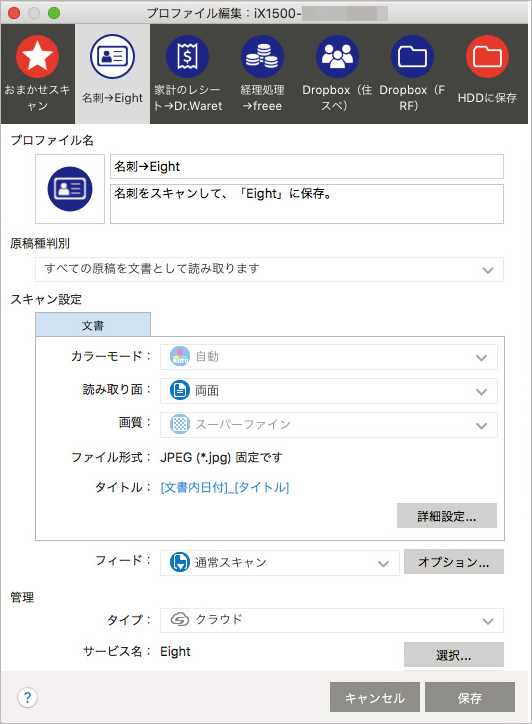Click the クラウド cloud type icon

[x=180, y=619]
